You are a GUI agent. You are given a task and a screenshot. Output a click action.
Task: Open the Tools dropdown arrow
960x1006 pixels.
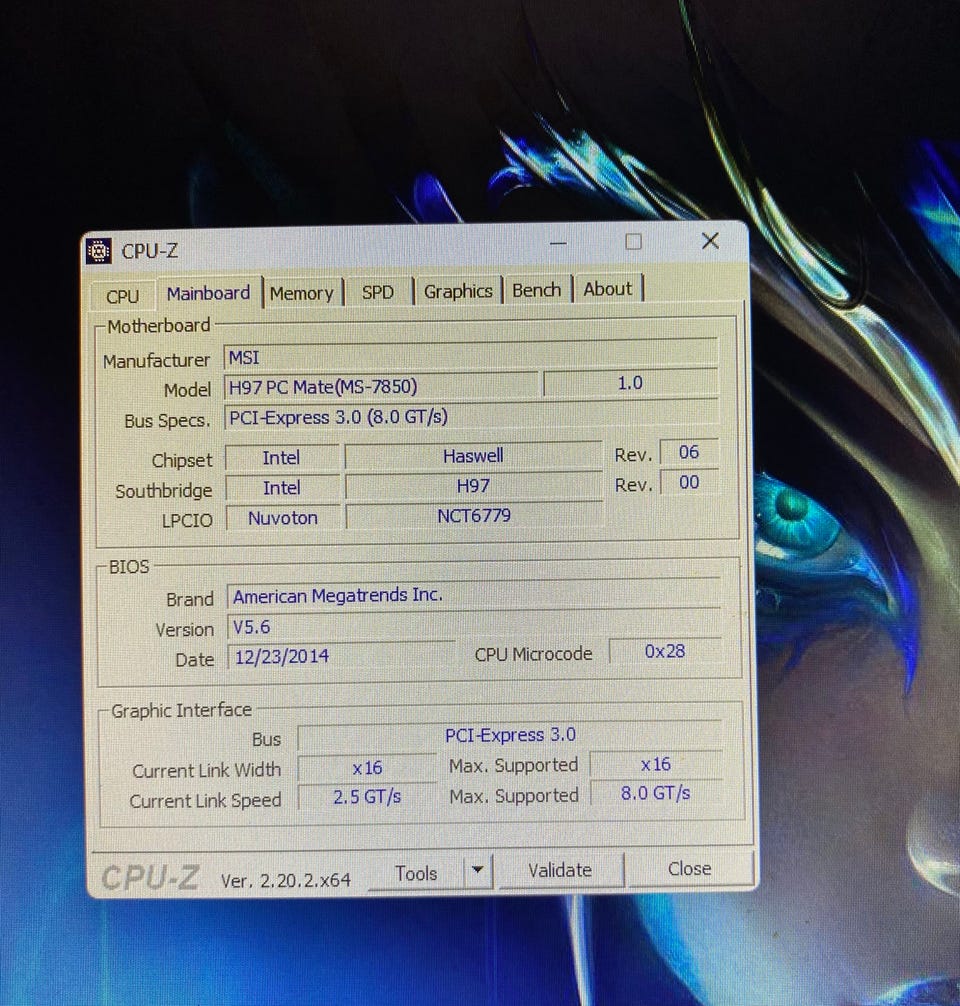point(477,871)
